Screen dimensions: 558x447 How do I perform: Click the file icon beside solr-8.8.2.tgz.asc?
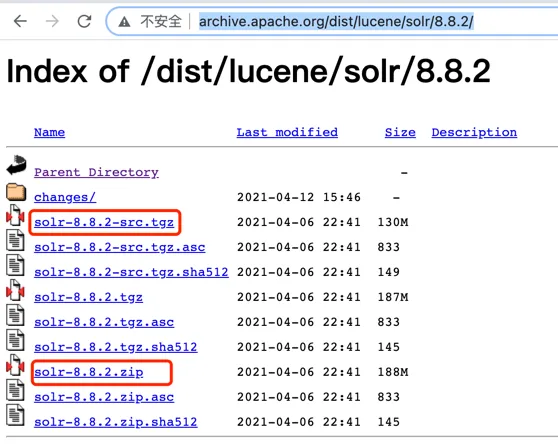point(15,315)
